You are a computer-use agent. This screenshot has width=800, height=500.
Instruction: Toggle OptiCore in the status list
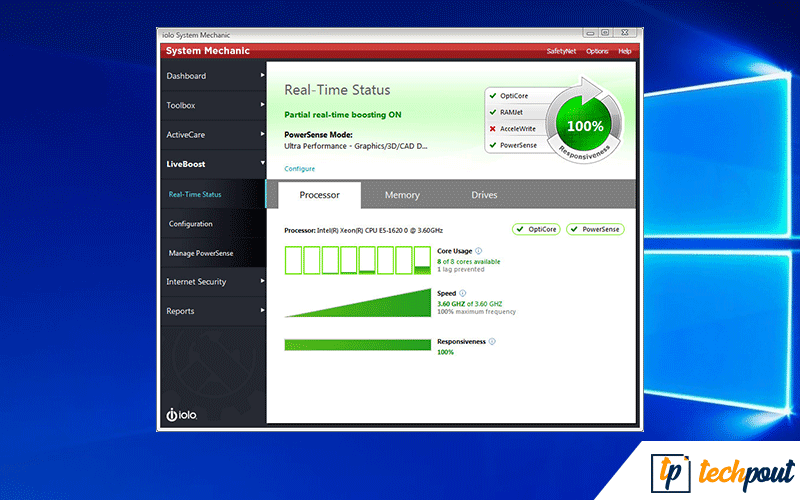[x=513, y=96]
